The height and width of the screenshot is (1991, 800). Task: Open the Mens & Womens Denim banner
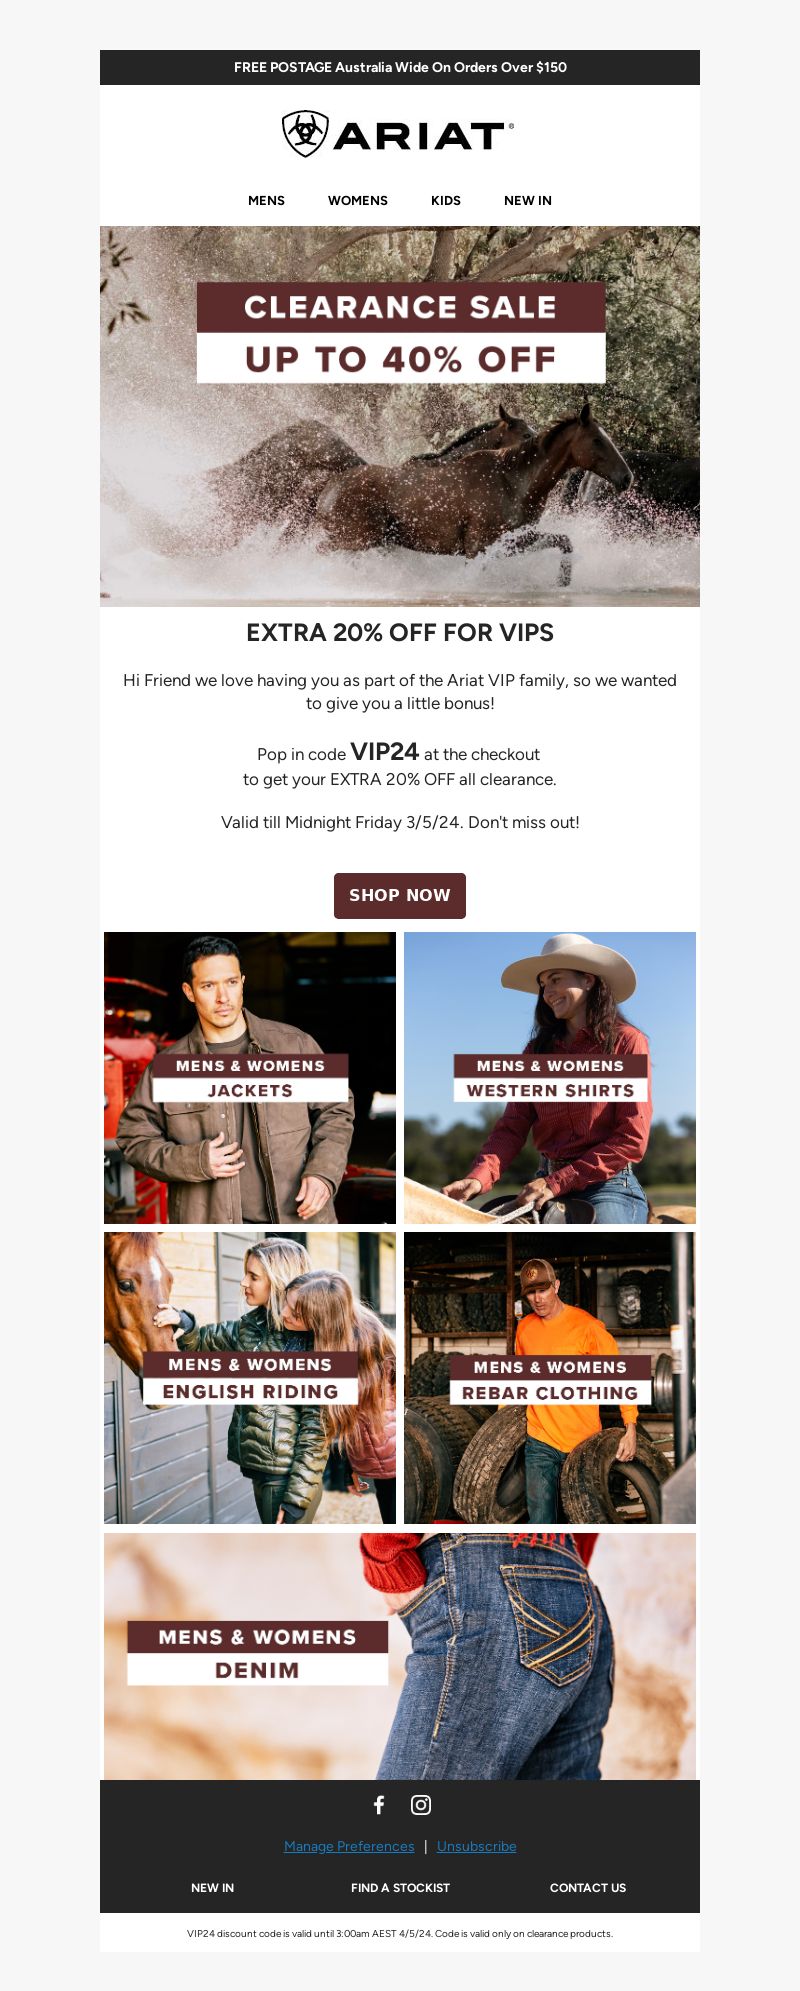(x=400, y=1656)
